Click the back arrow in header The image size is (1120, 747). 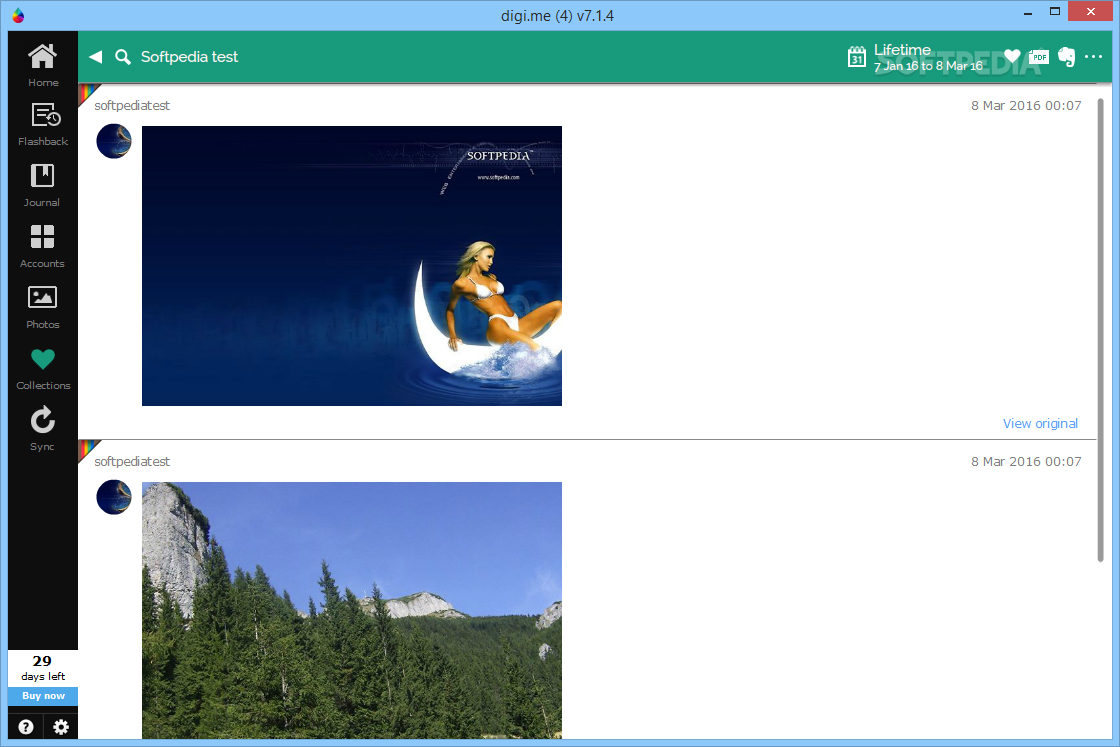95,56
